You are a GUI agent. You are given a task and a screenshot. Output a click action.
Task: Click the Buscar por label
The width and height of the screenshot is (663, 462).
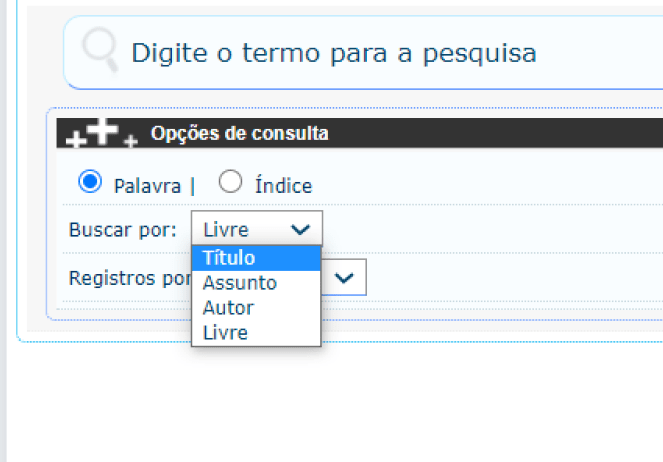(x=123, y=229)
